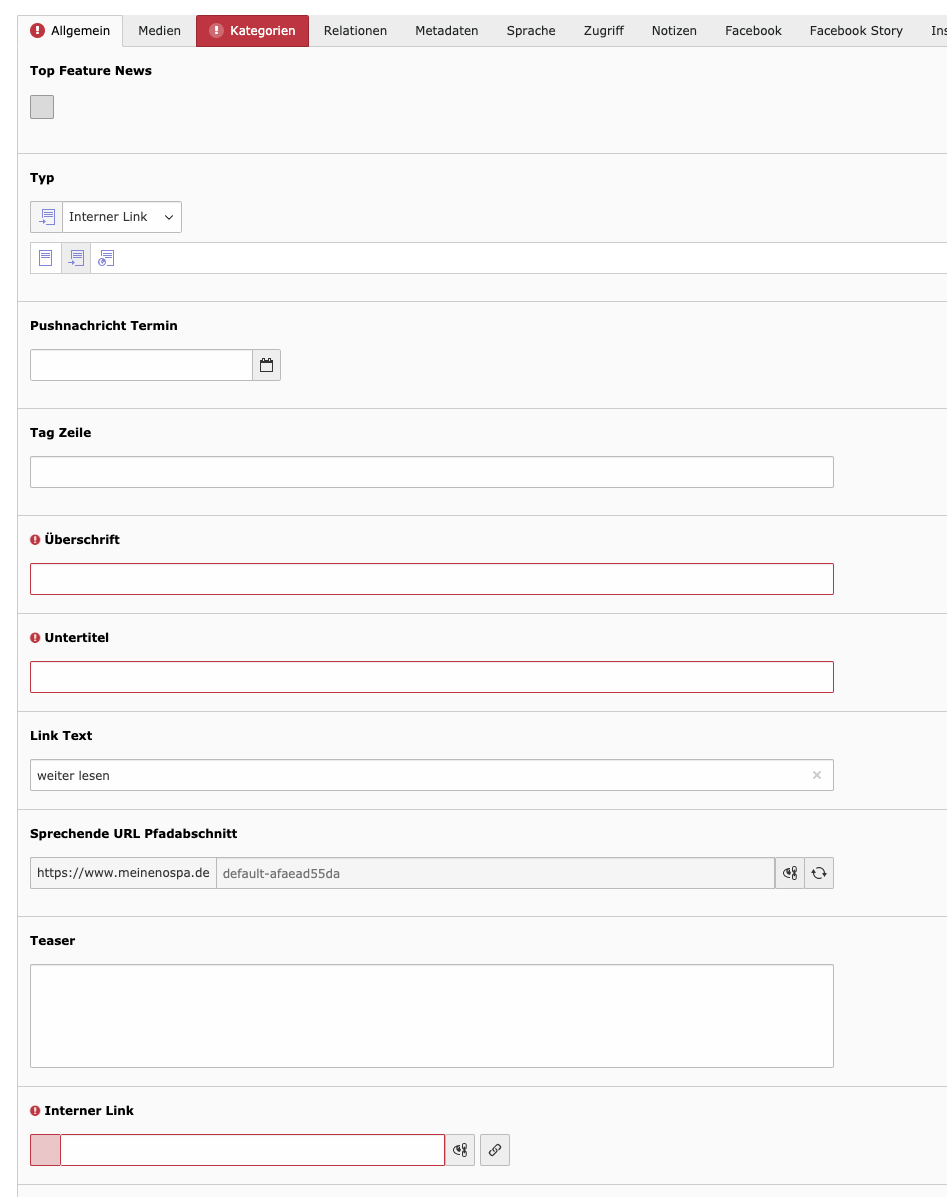Select the external link type icon
This screenshot has height=1197, width=947.
[106, 258]
